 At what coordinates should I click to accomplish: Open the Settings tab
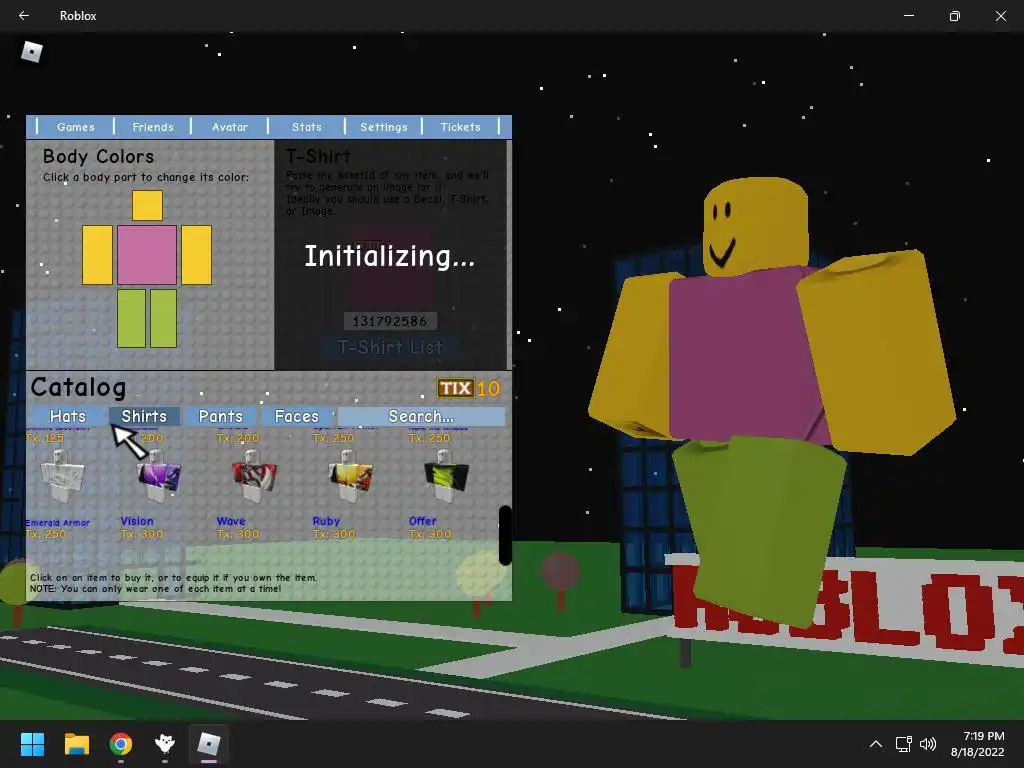click(384, 127)
